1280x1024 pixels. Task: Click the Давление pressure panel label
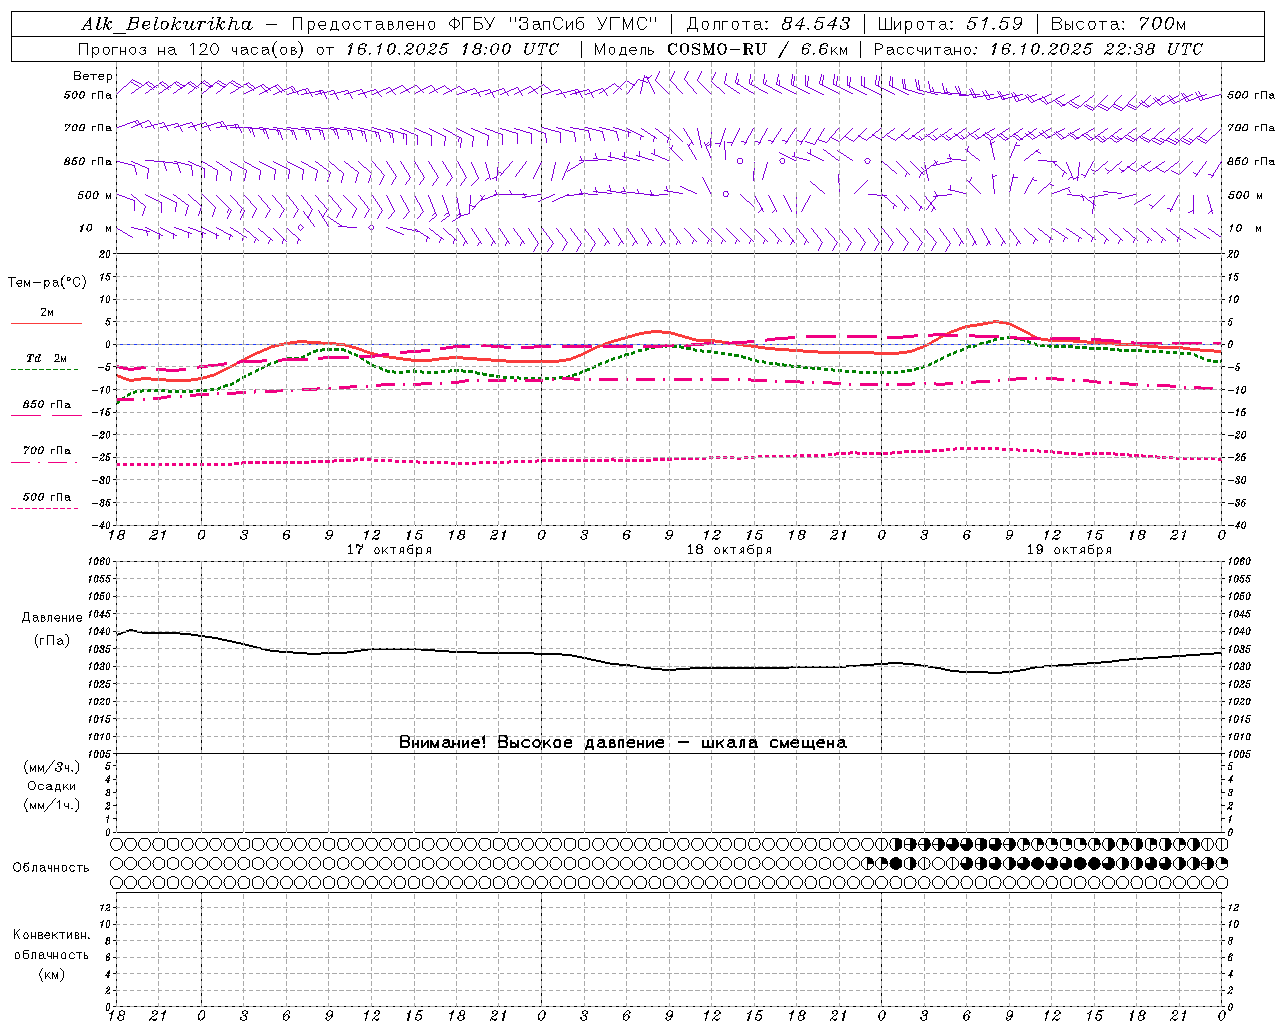(x=52, y=618)
